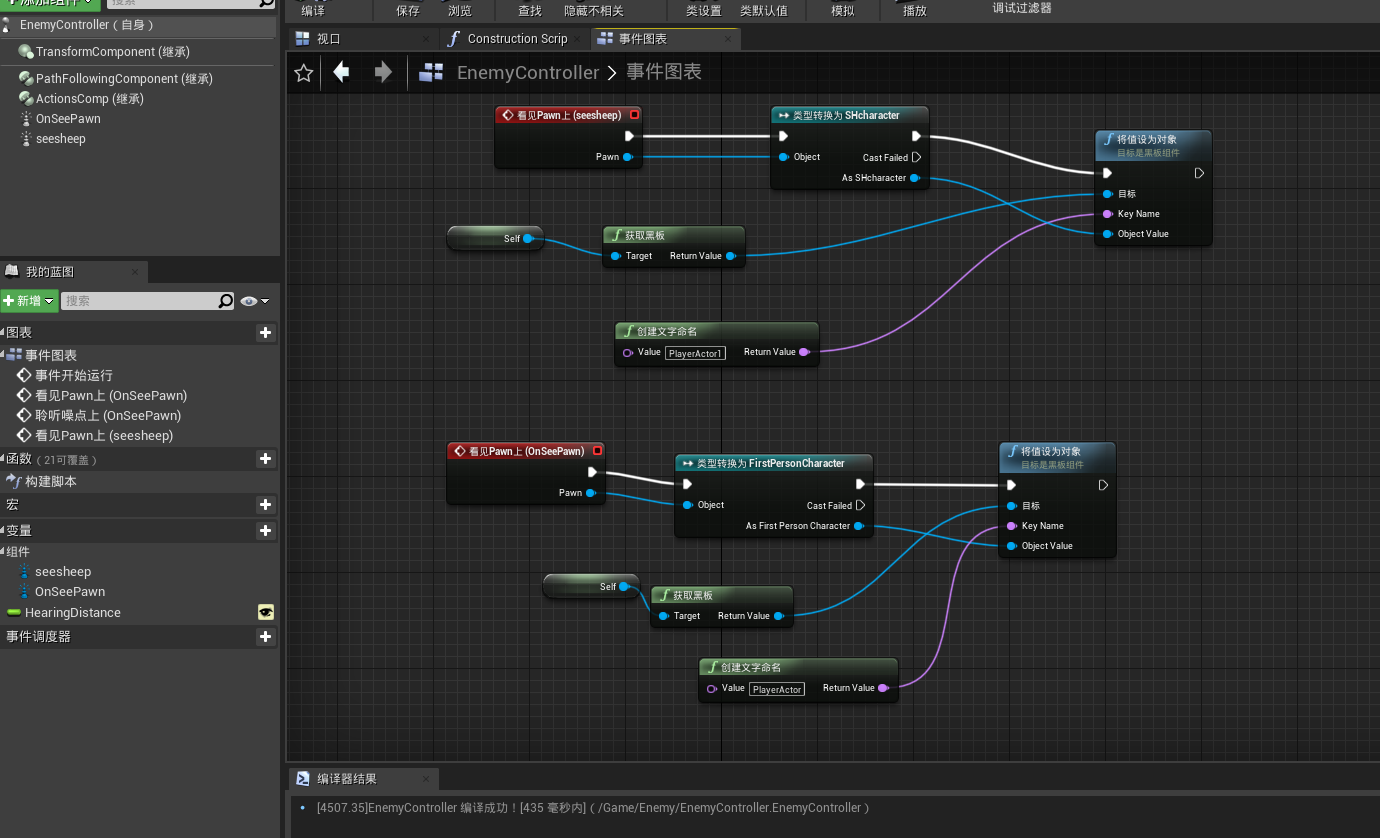Edit the PlayerActor1 value field
The height and width of the screenshot is (838, 1380).
point(695,353)
